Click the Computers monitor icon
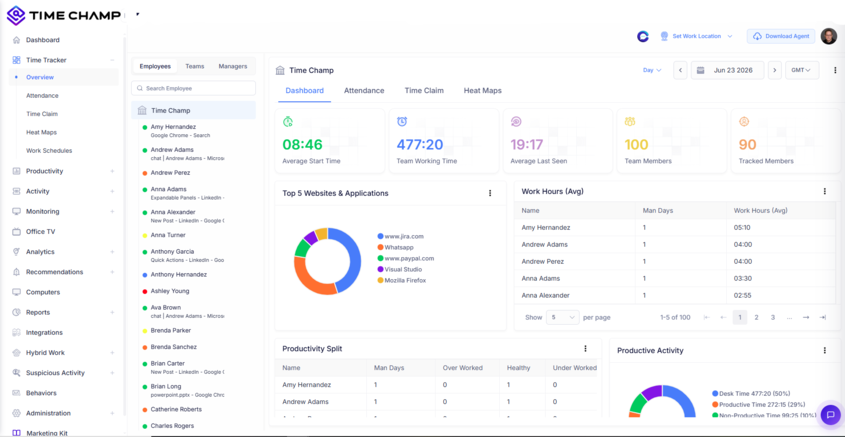845x437 pixels. coord(16,292)
